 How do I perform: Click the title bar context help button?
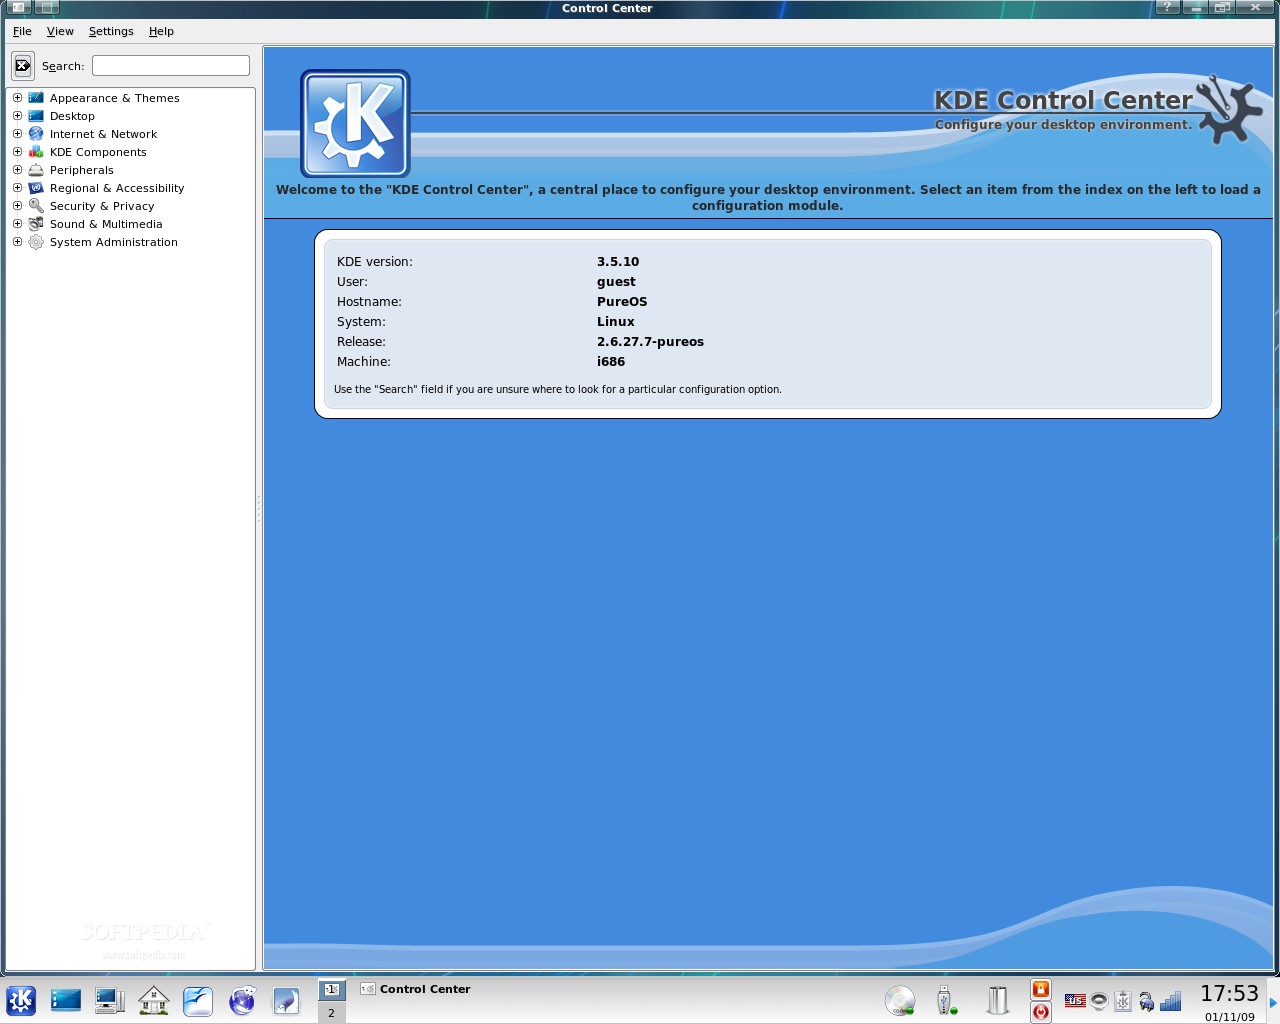[1167, 7]
